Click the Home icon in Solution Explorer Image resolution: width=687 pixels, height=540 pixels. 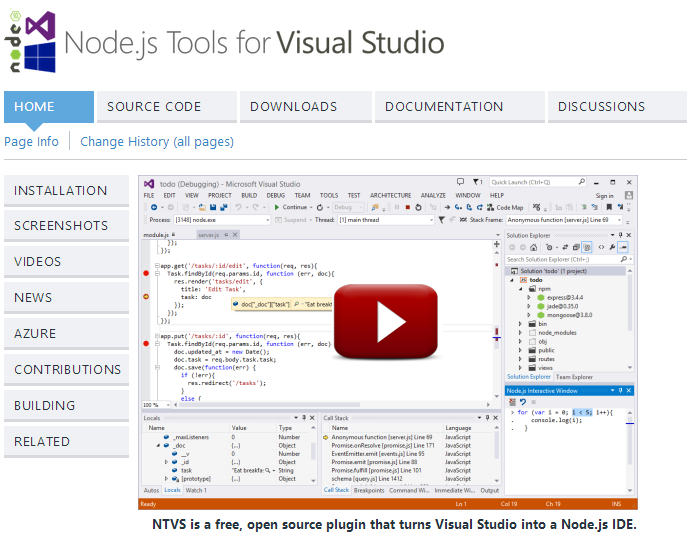pos(533,247)
